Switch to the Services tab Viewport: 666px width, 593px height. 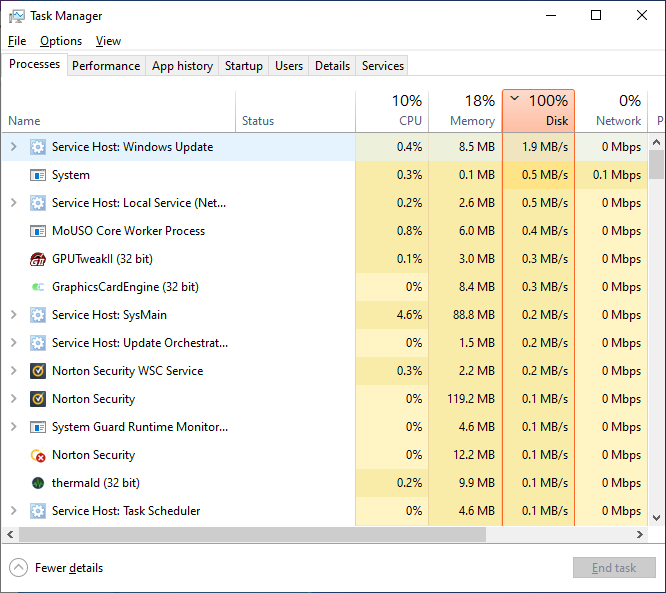pyautogui.click(x=383, y=66)
